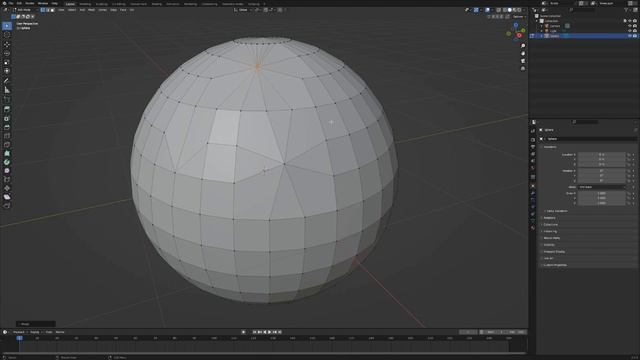The image size is (640, 360).
Task: Hide the Light object via eye icon
Action: (x=629, y=31)
